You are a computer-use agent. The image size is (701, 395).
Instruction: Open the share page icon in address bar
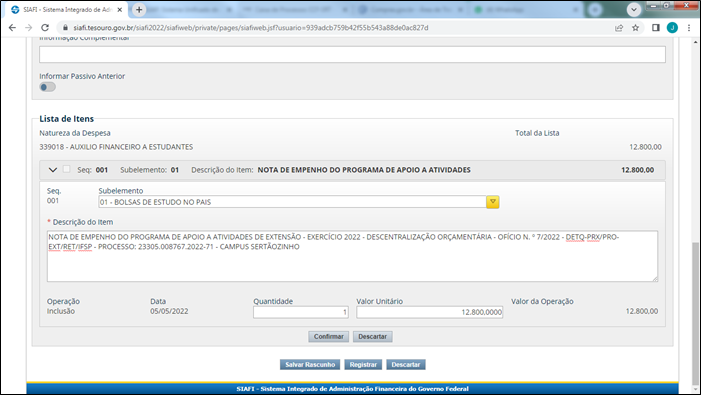619,28
